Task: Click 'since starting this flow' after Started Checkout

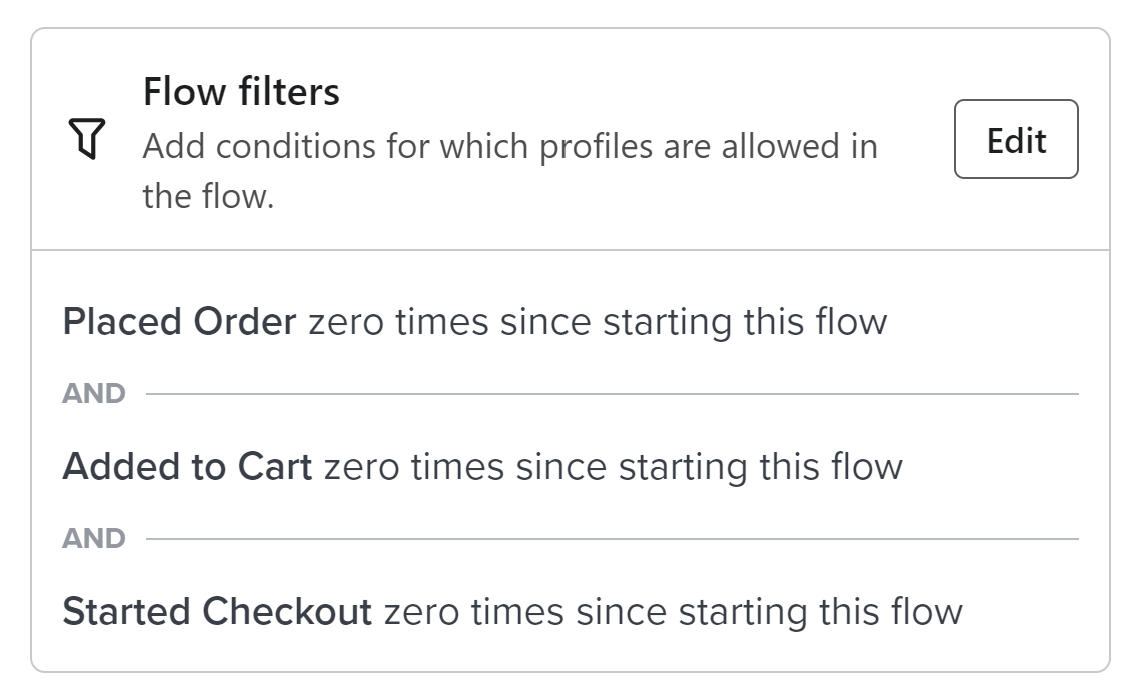Action: pos(769,612)
